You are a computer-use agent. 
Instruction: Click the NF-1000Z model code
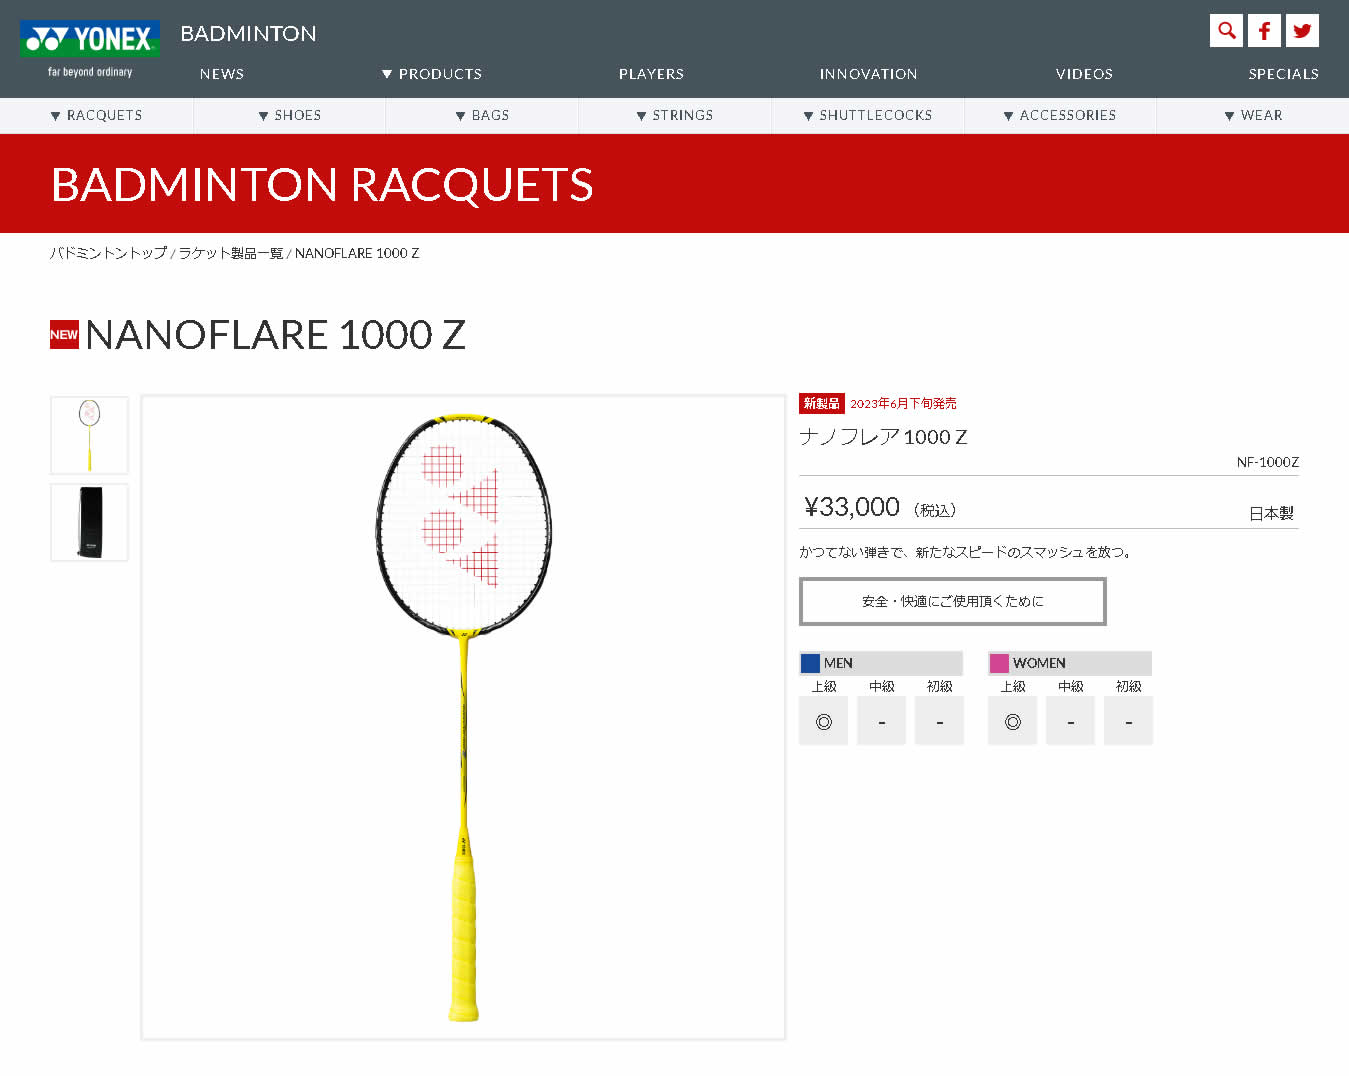tap(1267, 462)
